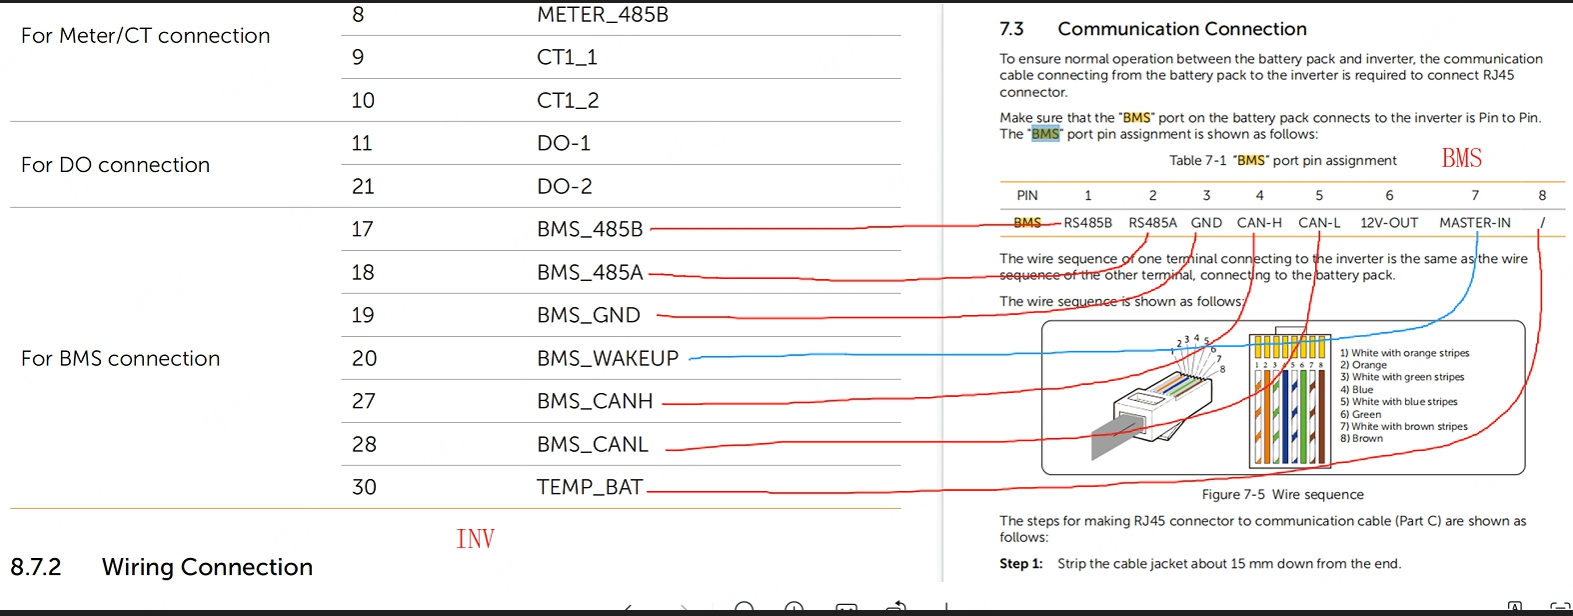The height and width of the screenshot is (616, 1573).
Task: Click the blue-selected "BMS" word in the paragraph
Action: (x=1045, y=134)
